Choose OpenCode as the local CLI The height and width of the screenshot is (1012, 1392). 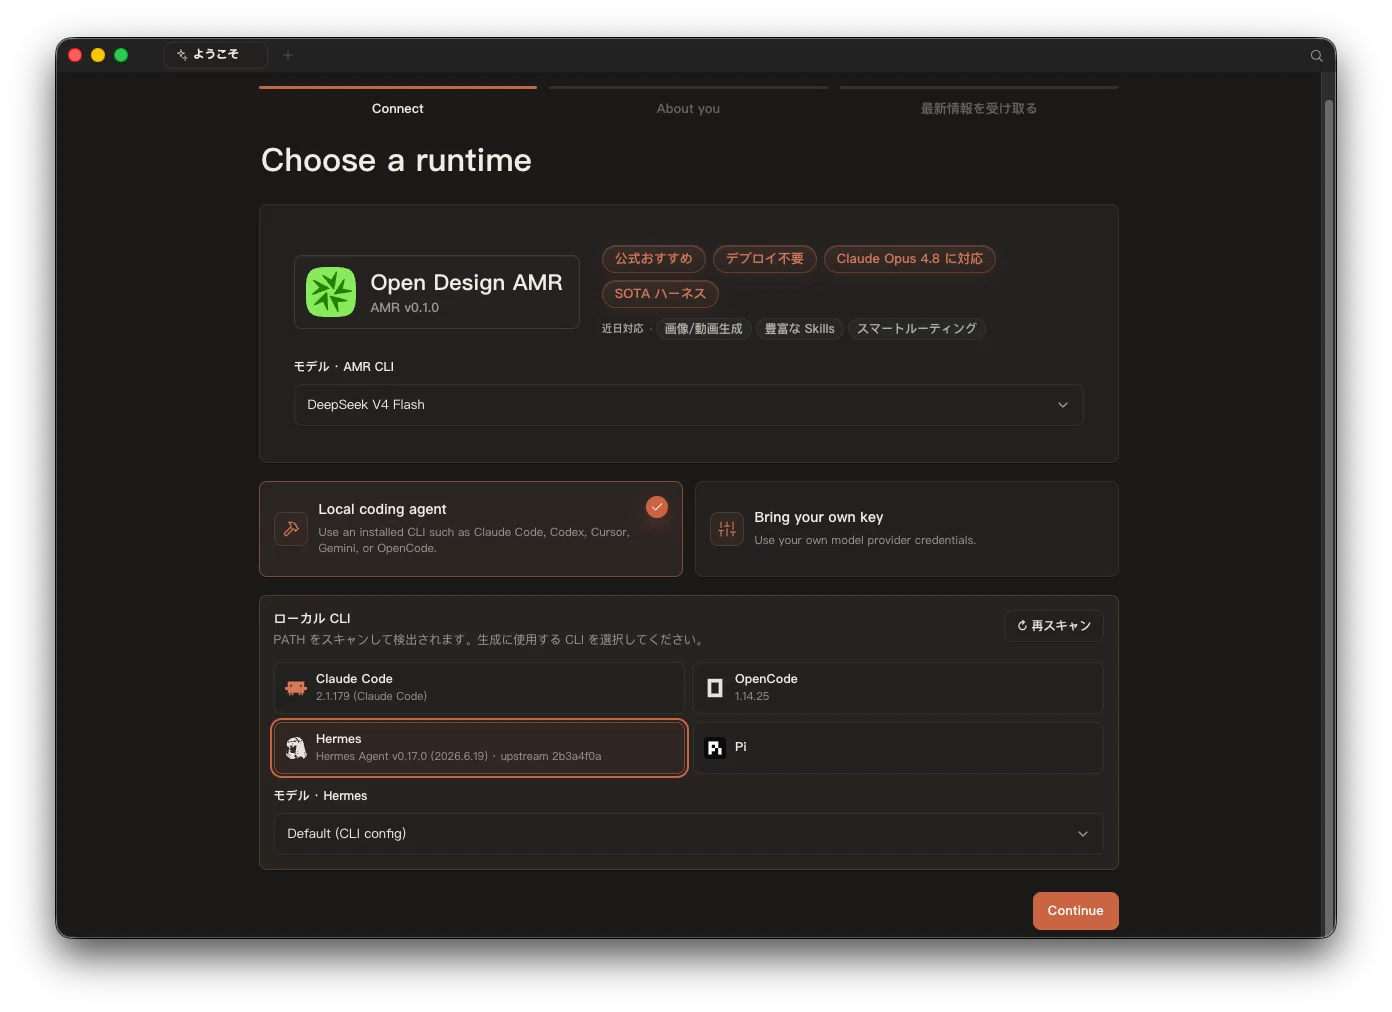pyautogui.click(x=898, y=688)
